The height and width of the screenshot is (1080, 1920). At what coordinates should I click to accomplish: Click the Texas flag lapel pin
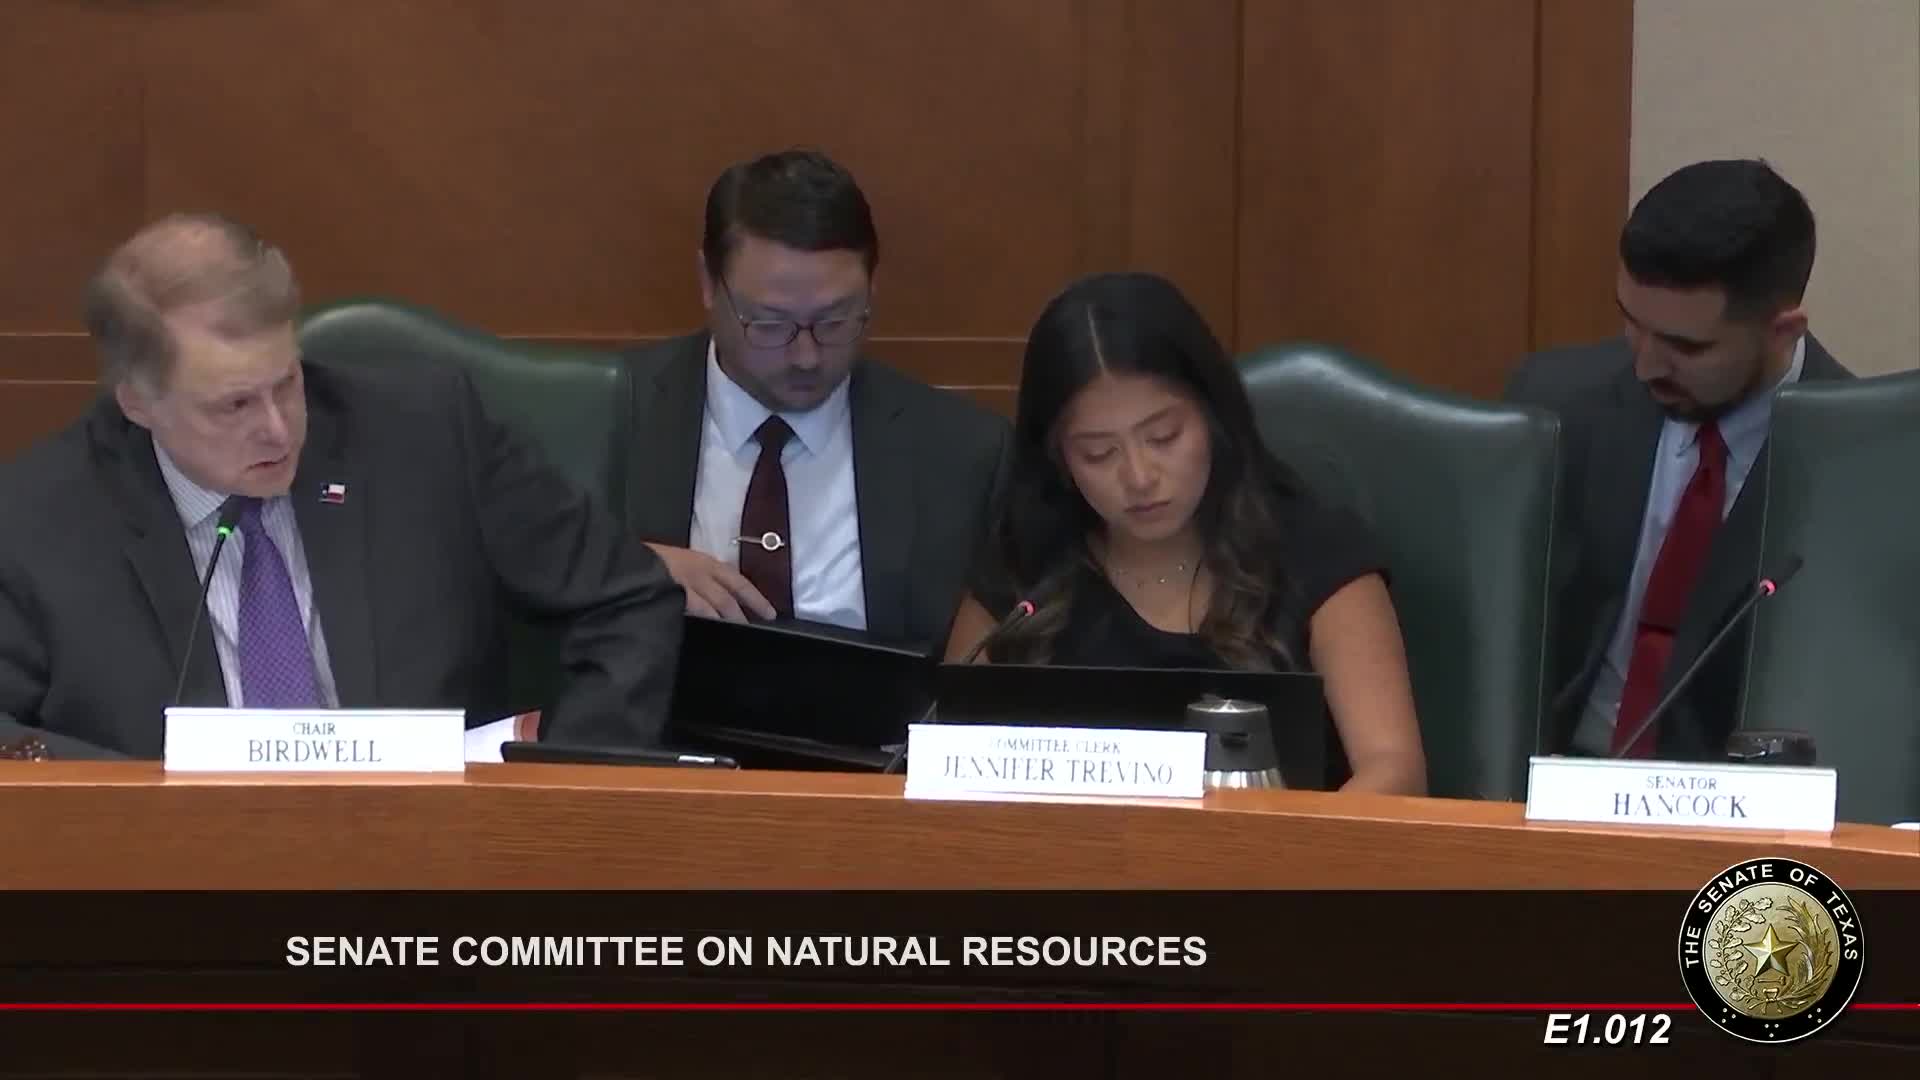pos(331,492)
